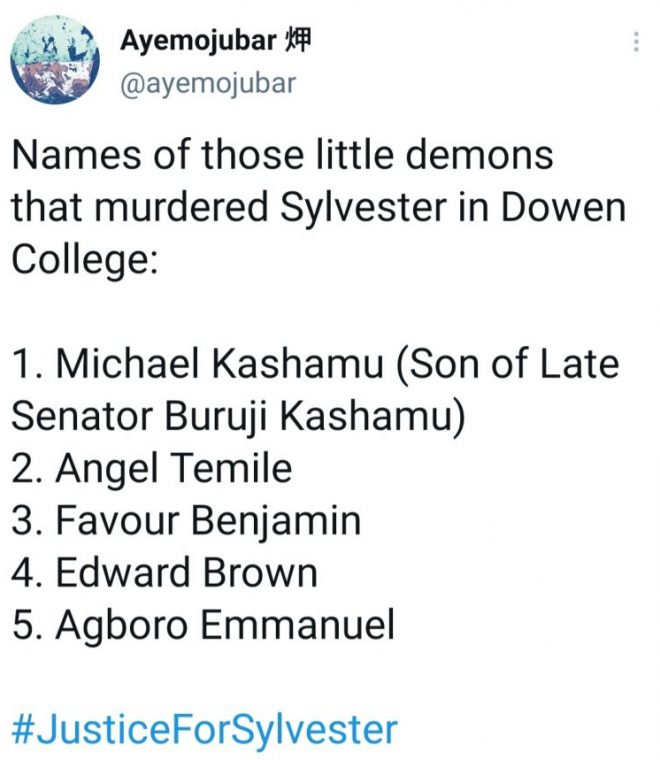Click the @ayemojubar handle
The height and width of the screenshot is (760, 660).
pyautogui.click(x=208, y=83)
